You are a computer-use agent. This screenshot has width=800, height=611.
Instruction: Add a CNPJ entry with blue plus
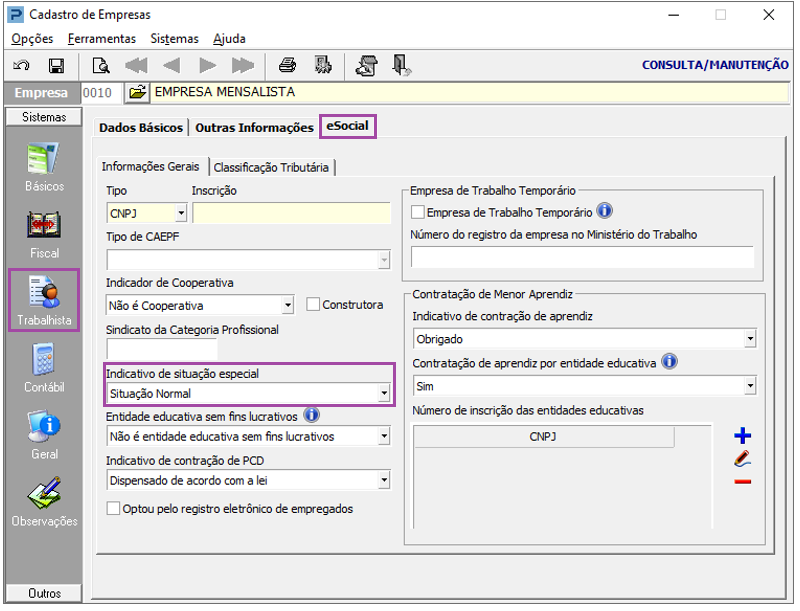(743, 436)
